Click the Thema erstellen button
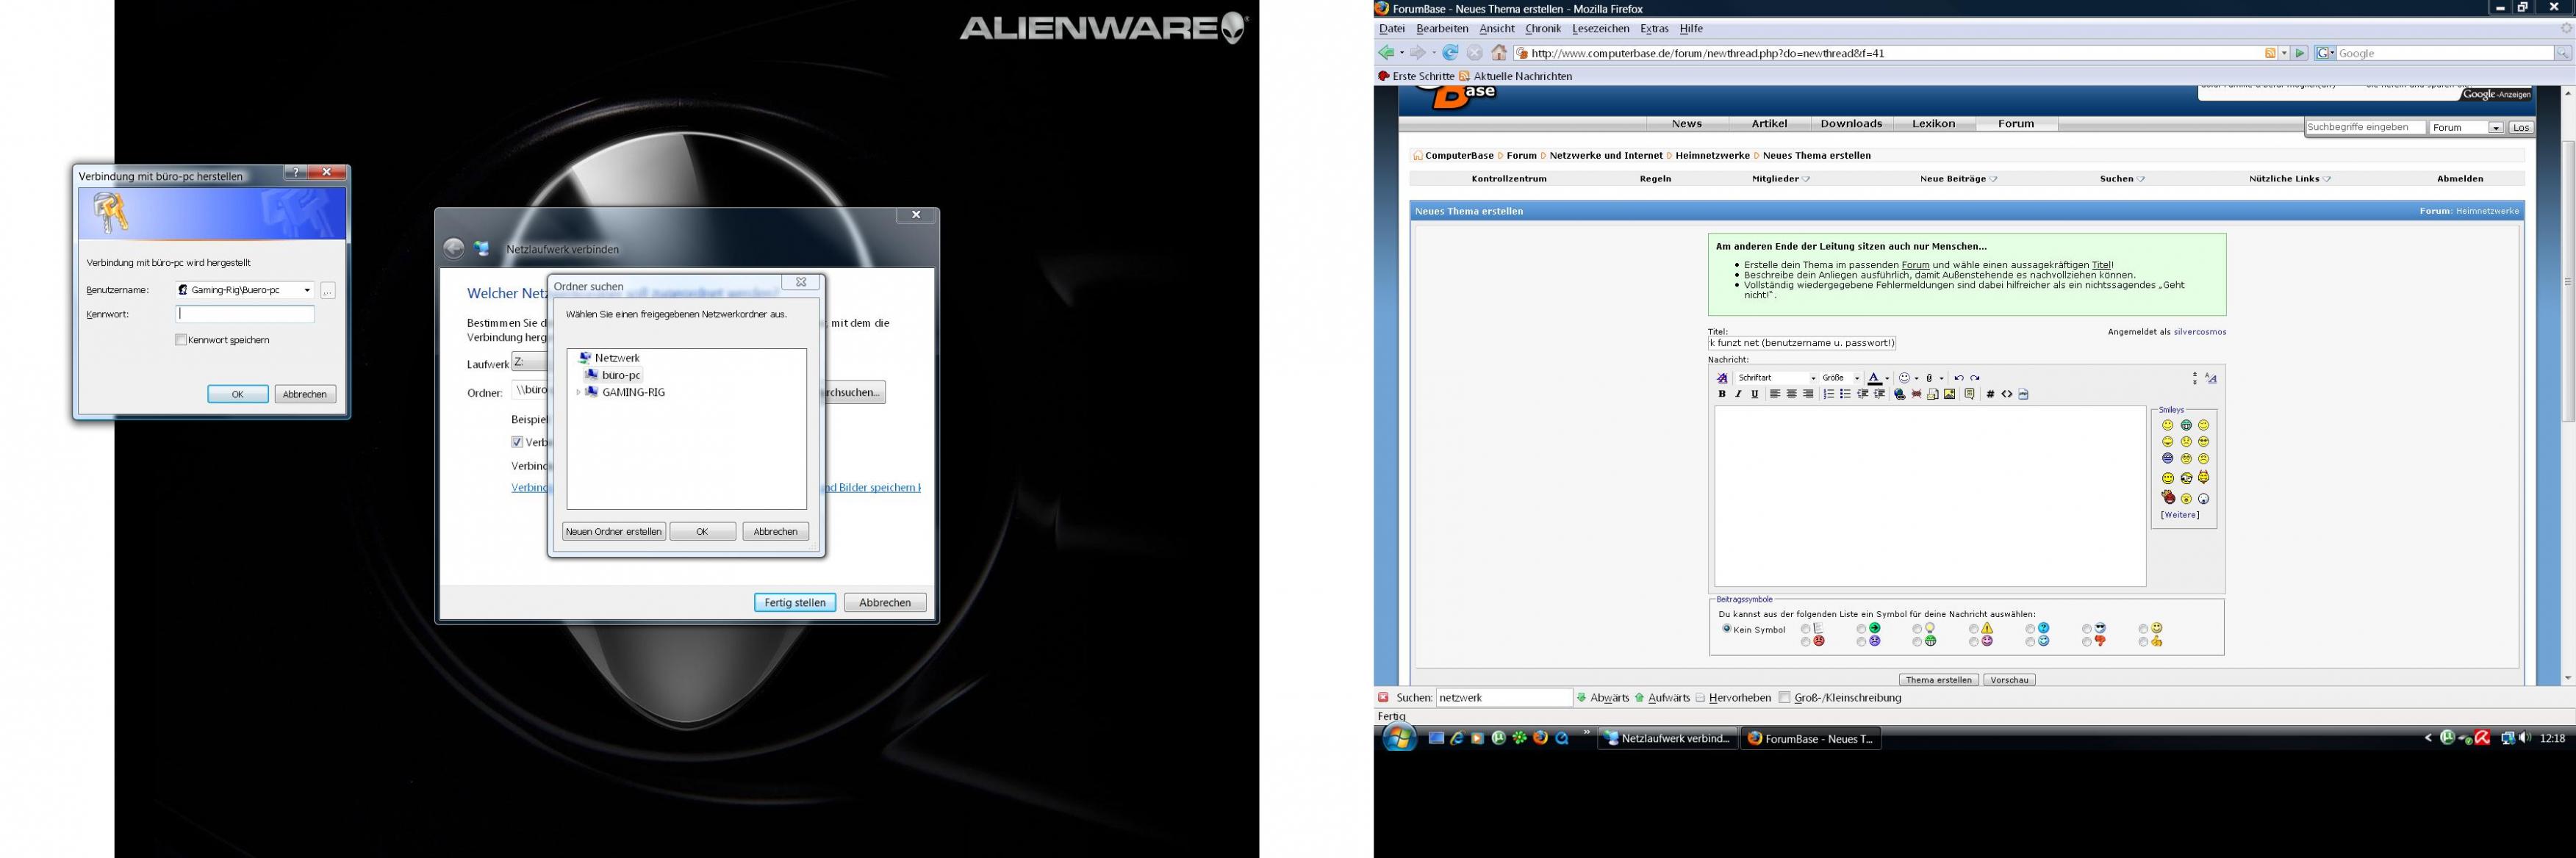This screenshot has height=858, width=2576. tap(1938, 680)
